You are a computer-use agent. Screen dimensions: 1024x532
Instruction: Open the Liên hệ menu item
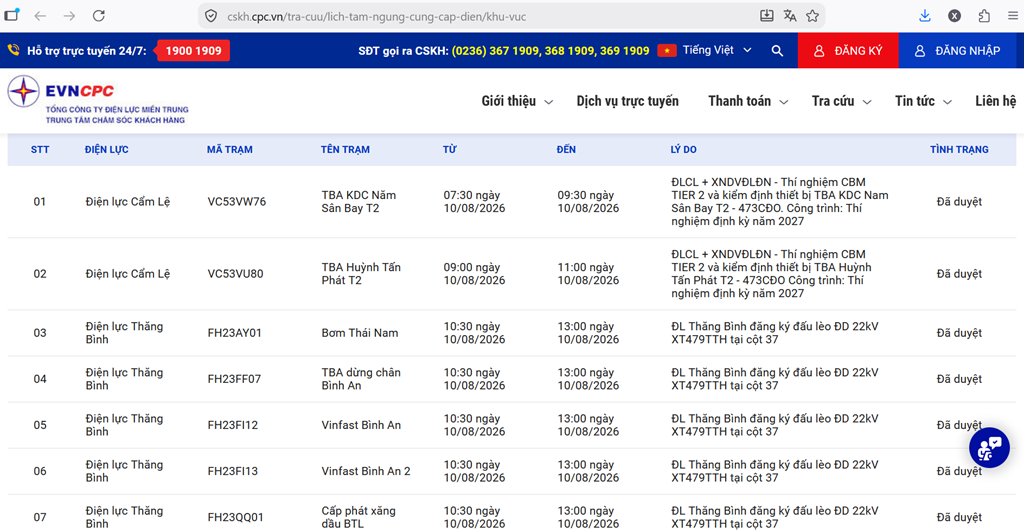pos(996,101)
